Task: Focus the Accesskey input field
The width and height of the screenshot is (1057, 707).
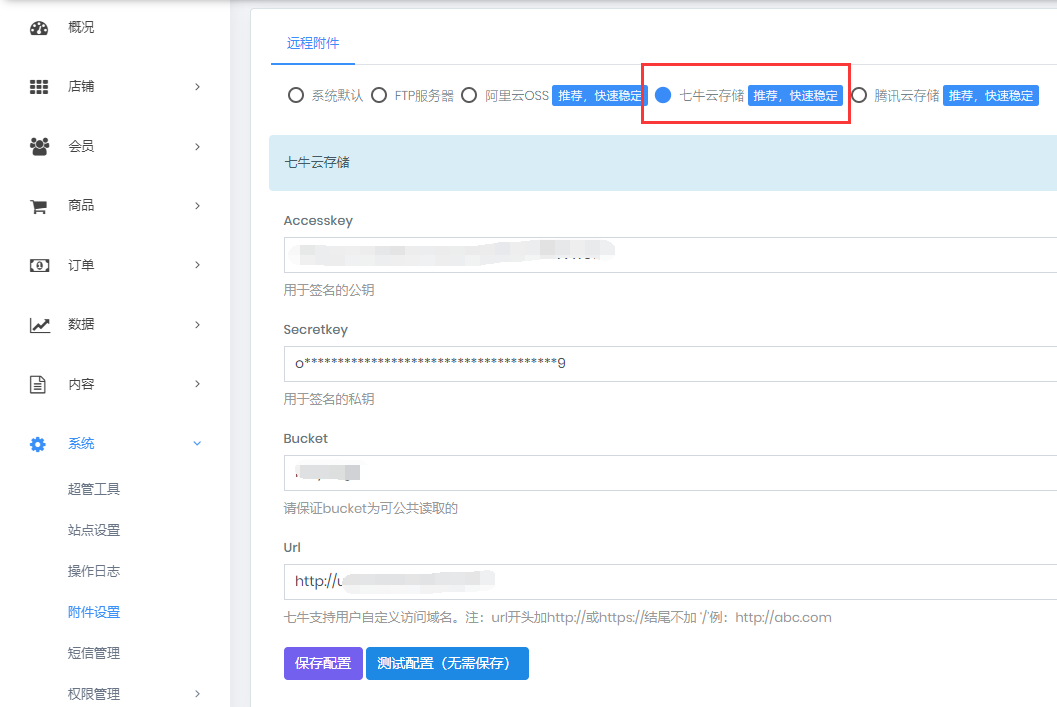Action: (x=670, y=255)
